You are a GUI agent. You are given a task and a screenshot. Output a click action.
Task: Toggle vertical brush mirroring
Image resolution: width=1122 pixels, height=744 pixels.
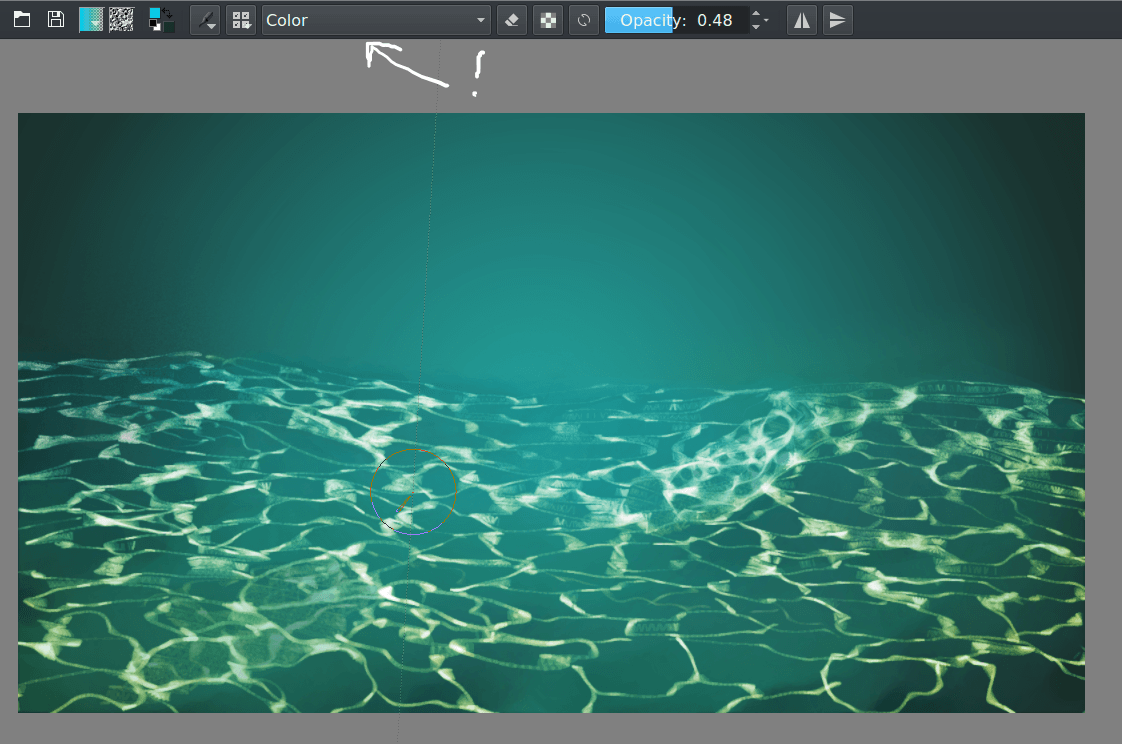tap(837, 19)
